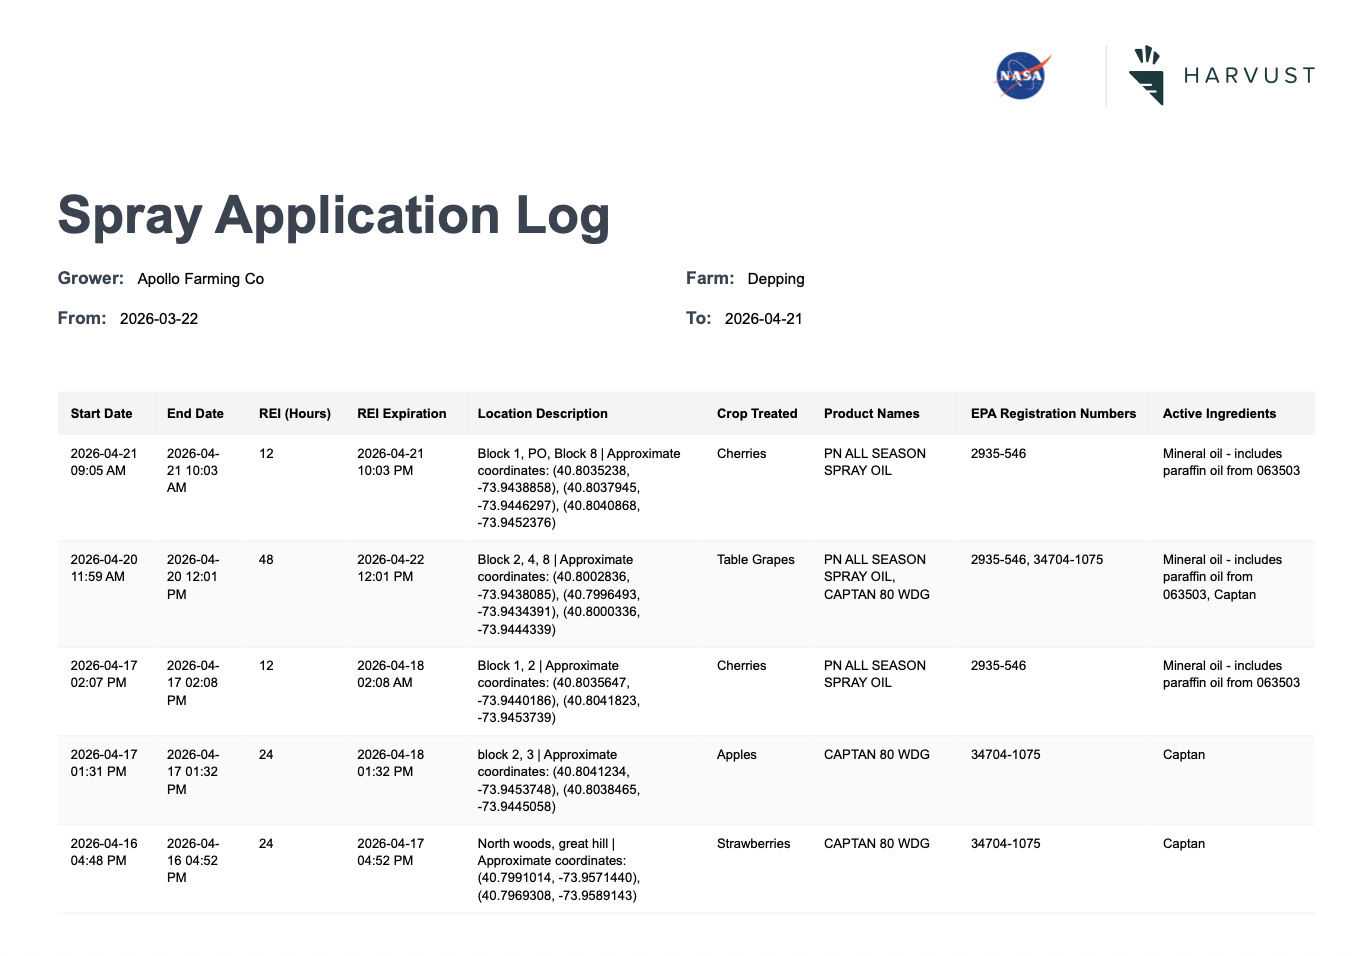Click REI expiration "2026-04-21 10:03 PM"
This screenshot has width=1362, height=956.
(x=391, y=462)
